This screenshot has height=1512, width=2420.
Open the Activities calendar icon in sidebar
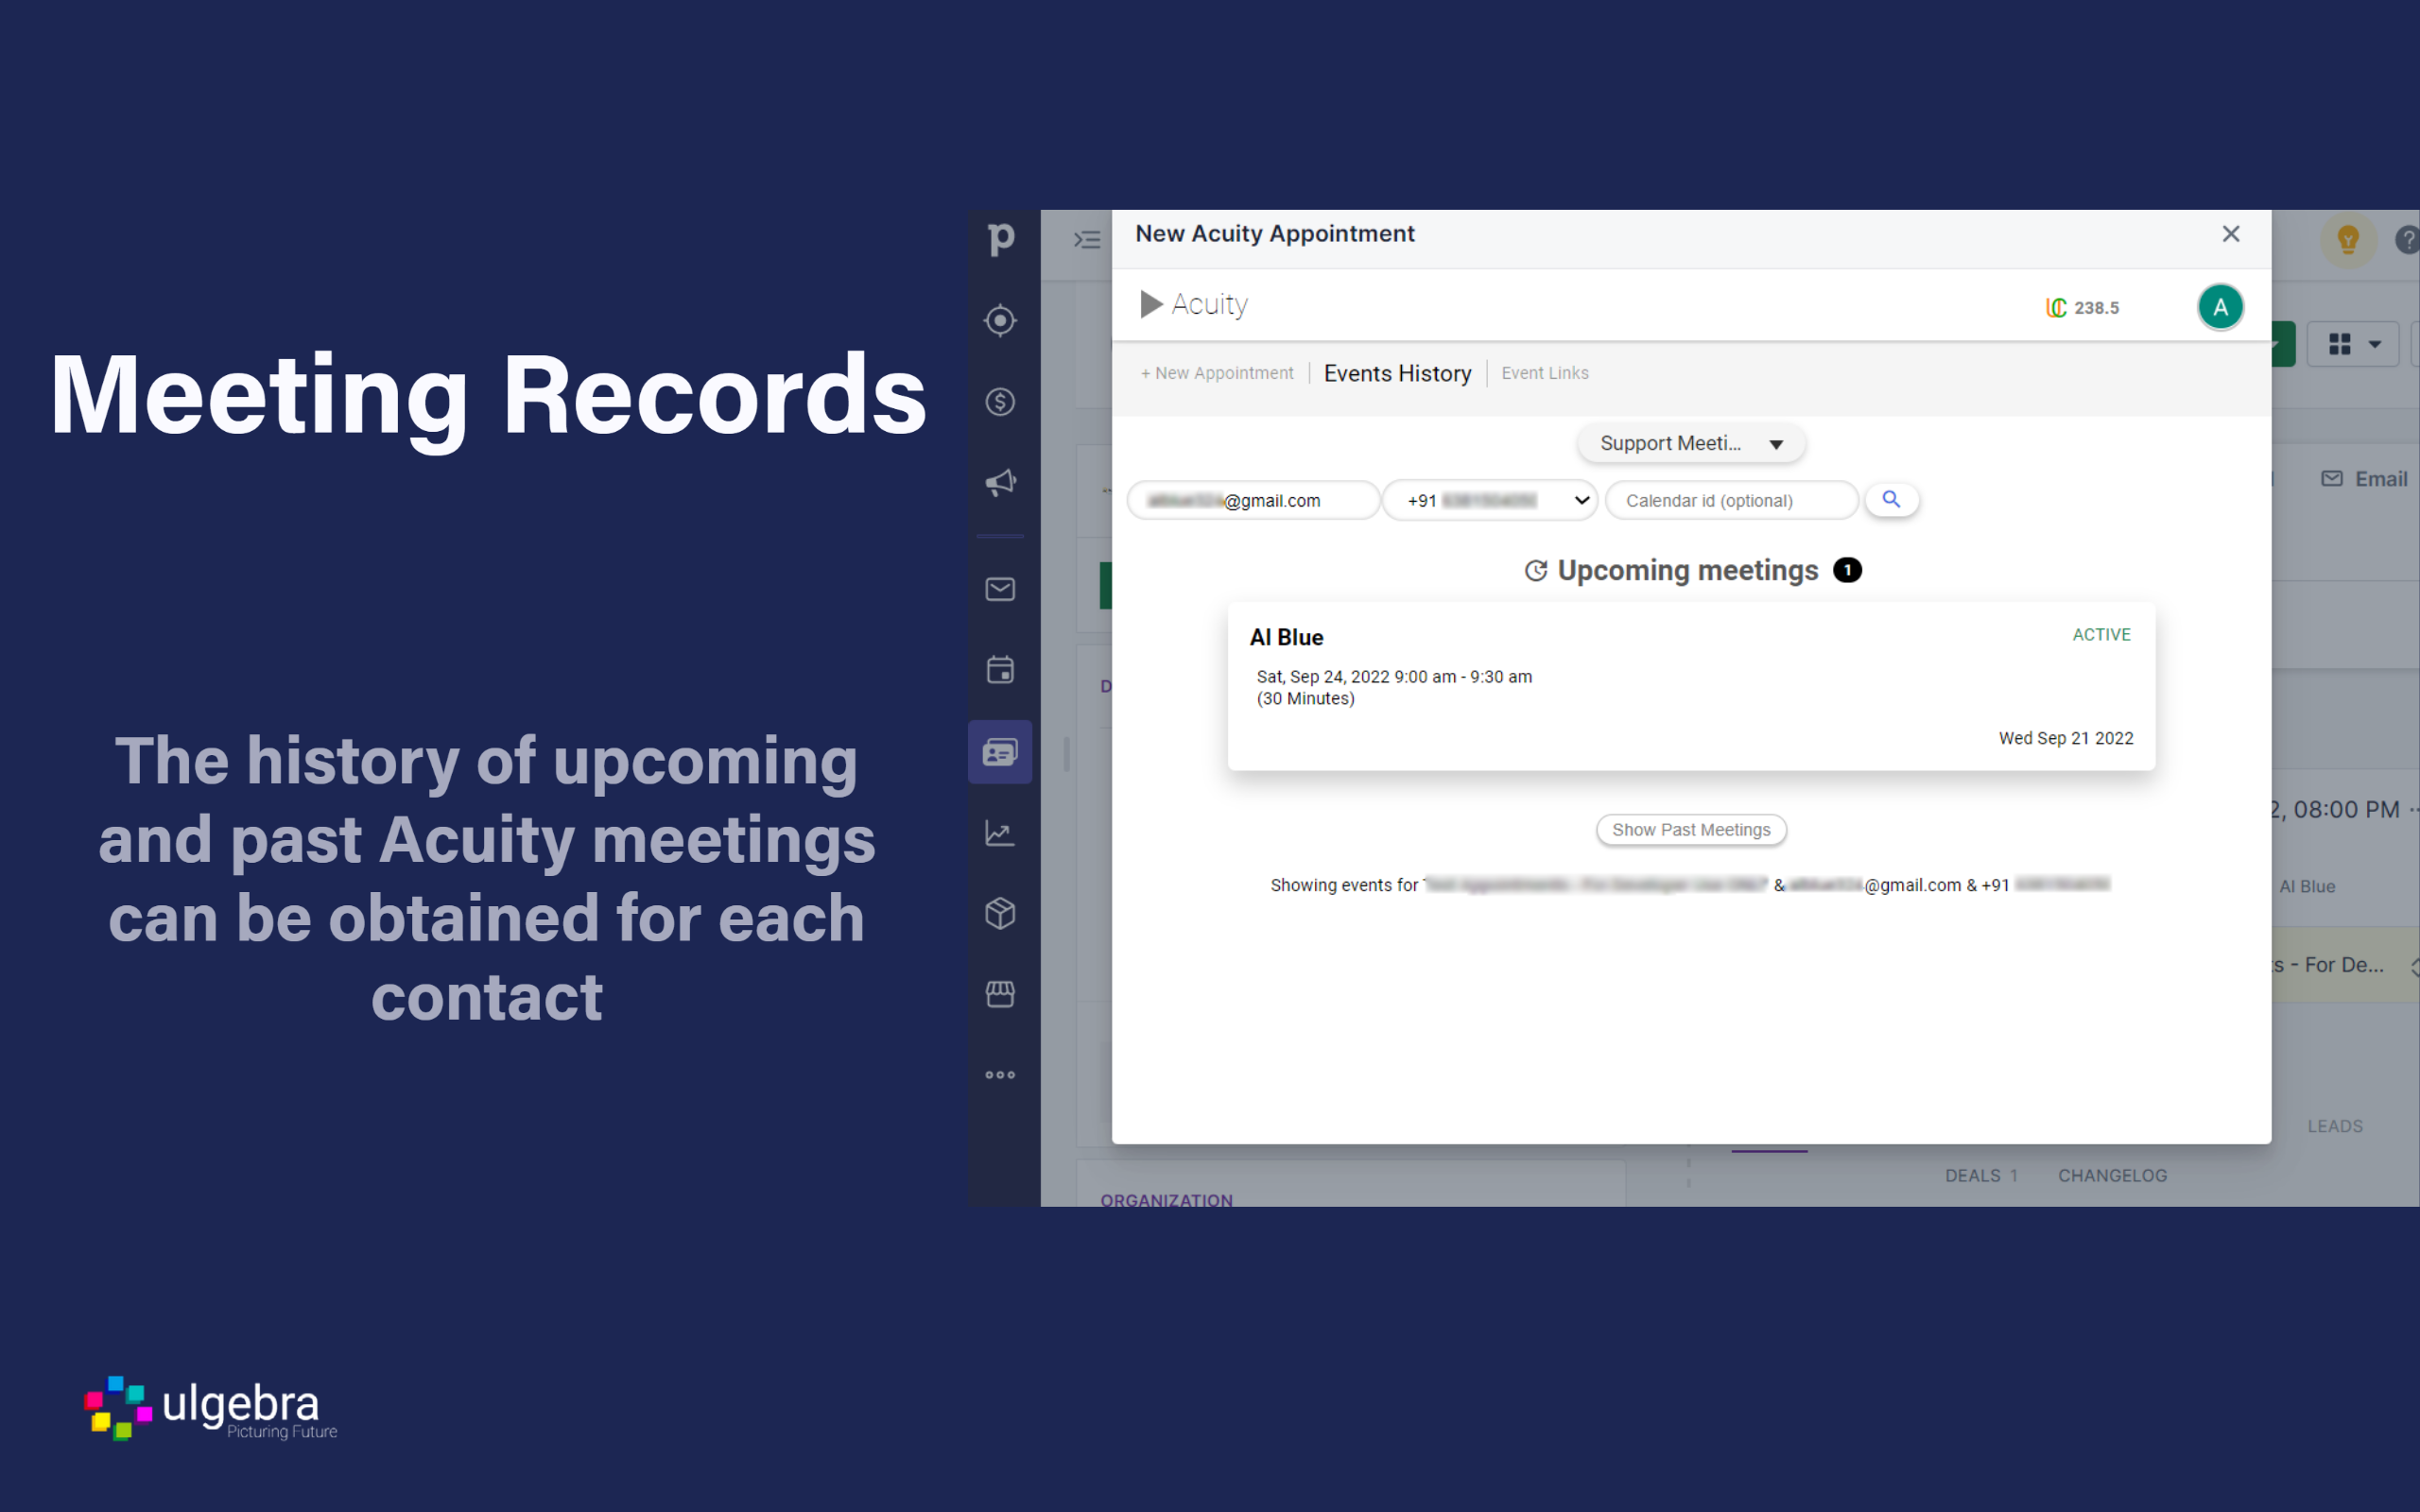tap(1000, 669)
